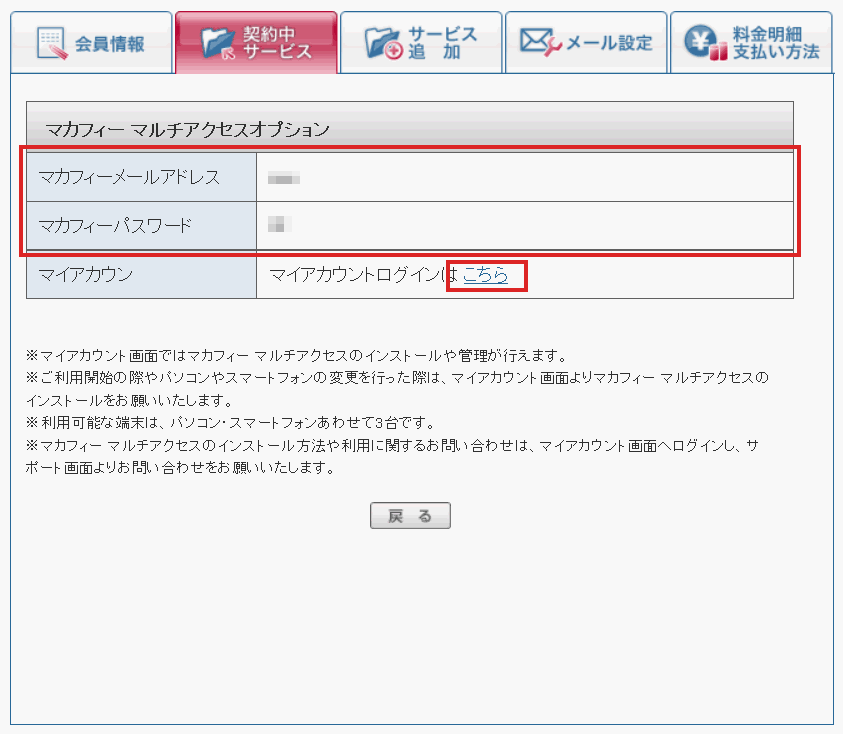This screenshot has width=843, height=734.
Task: Click the member info document icon
Action: click(x=50, y=43)
